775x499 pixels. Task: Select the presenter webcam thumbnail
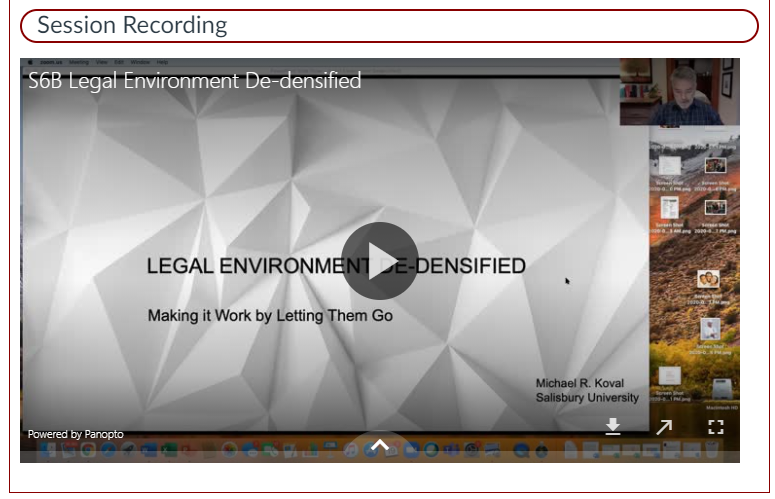pos(680,92)
